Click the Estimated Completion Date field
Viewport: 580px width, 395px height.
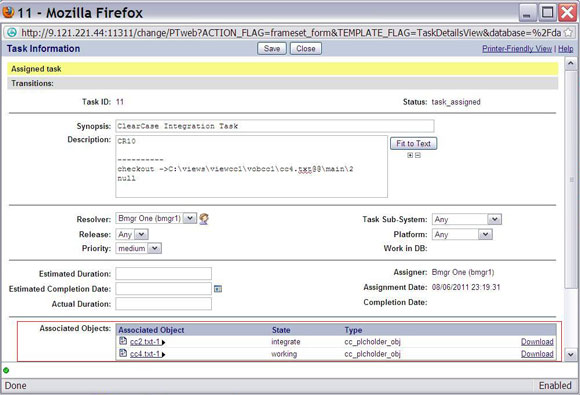tap(163, 289)
